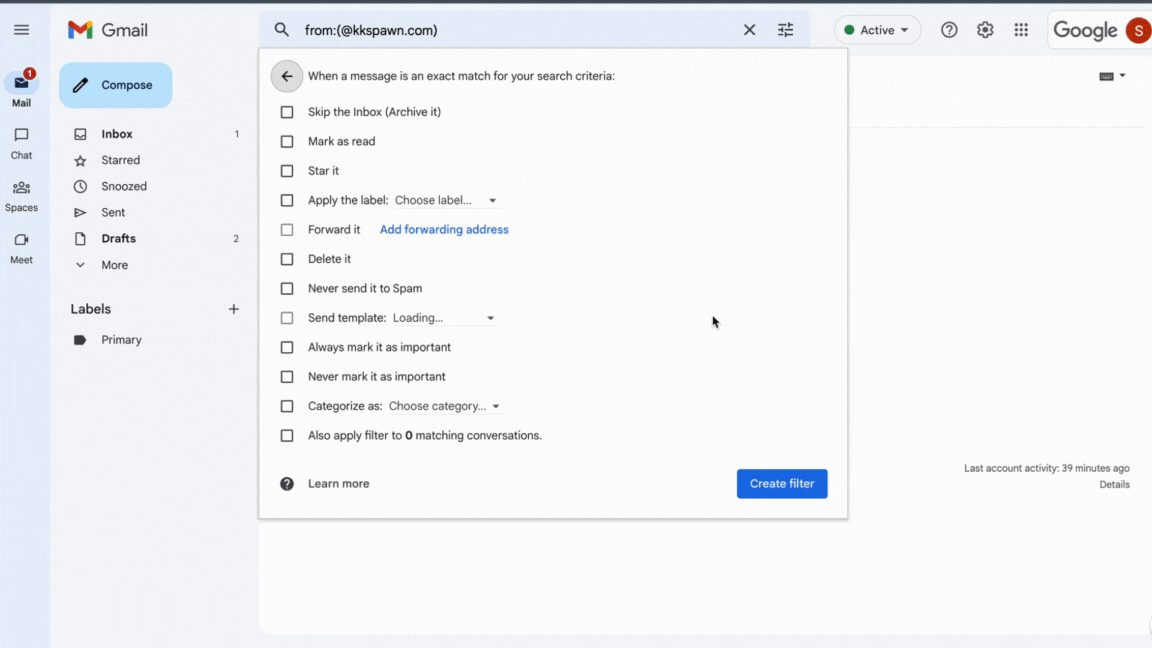Click the Gmail logo
This screenshot has width=1152, height=648.
108,30
